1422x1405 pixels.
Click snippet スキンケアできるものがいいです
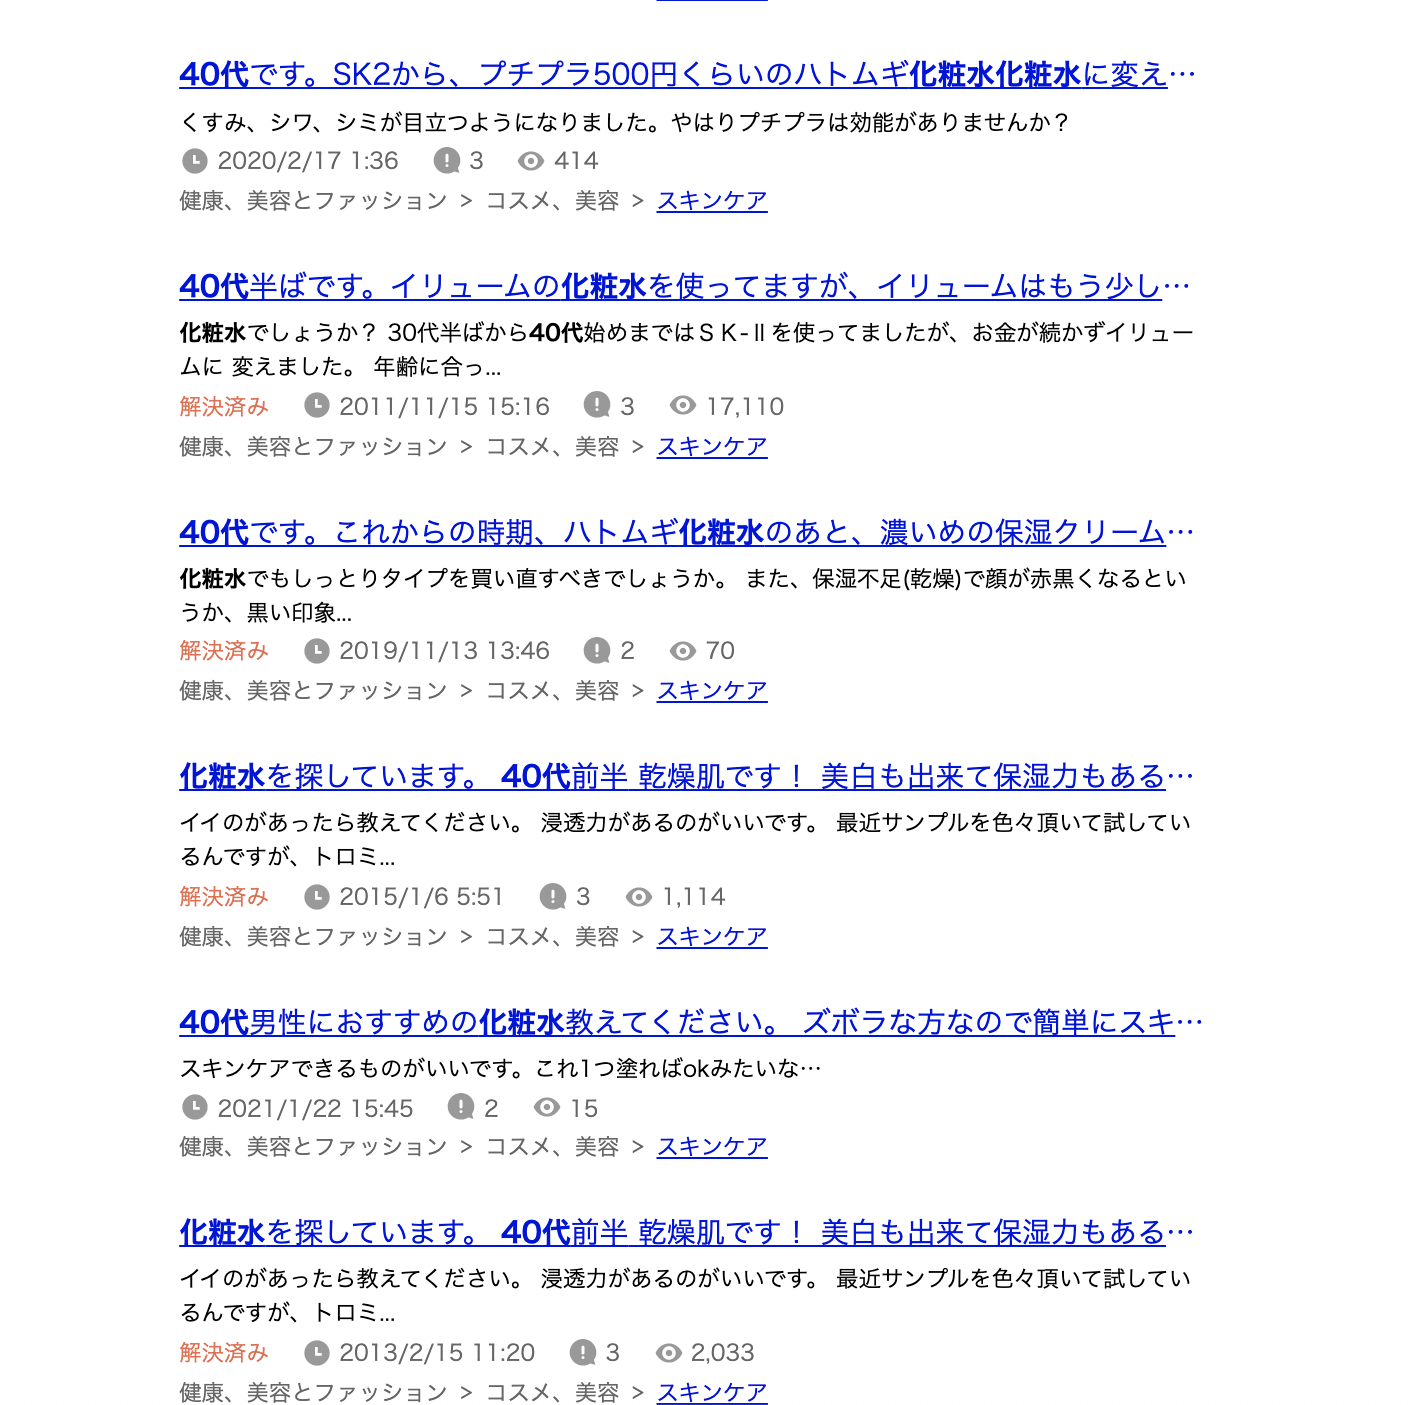tap(501, 1069)
